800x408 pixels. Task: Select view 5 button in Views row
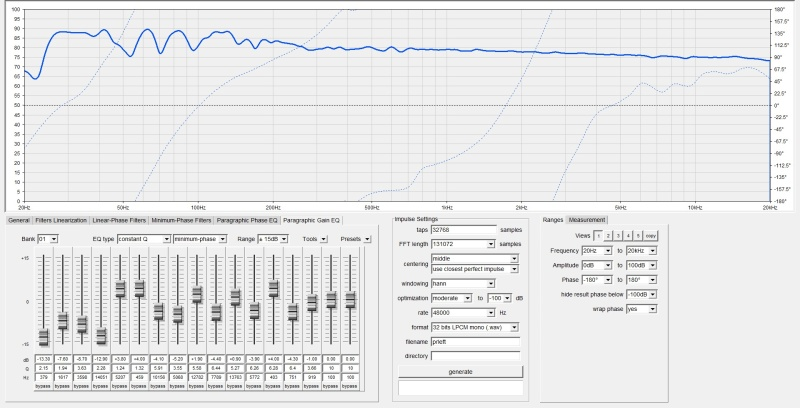(639, 234)
